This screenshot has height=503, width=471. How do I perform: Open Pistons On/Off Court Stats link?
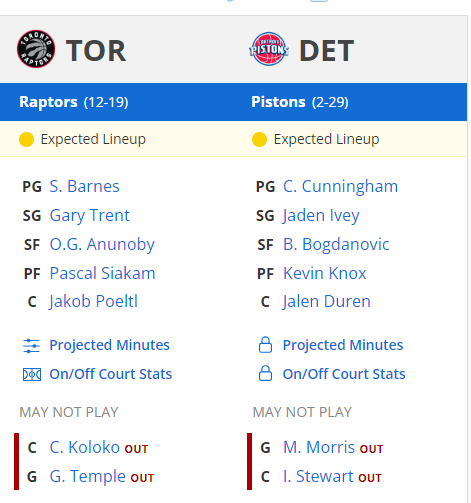click(x=344, y=374)
